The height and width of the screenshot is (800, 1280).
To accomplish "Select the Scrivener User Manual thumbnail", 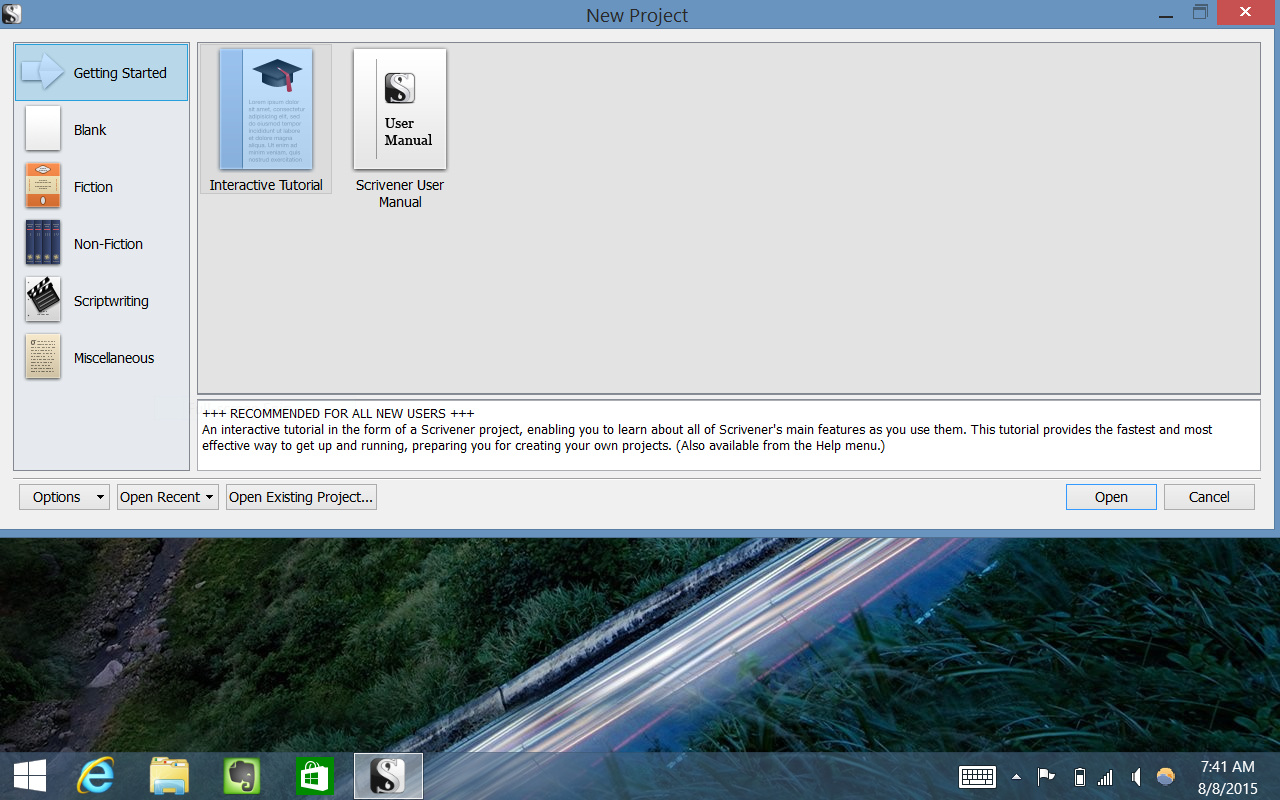I will coord(400,109).
